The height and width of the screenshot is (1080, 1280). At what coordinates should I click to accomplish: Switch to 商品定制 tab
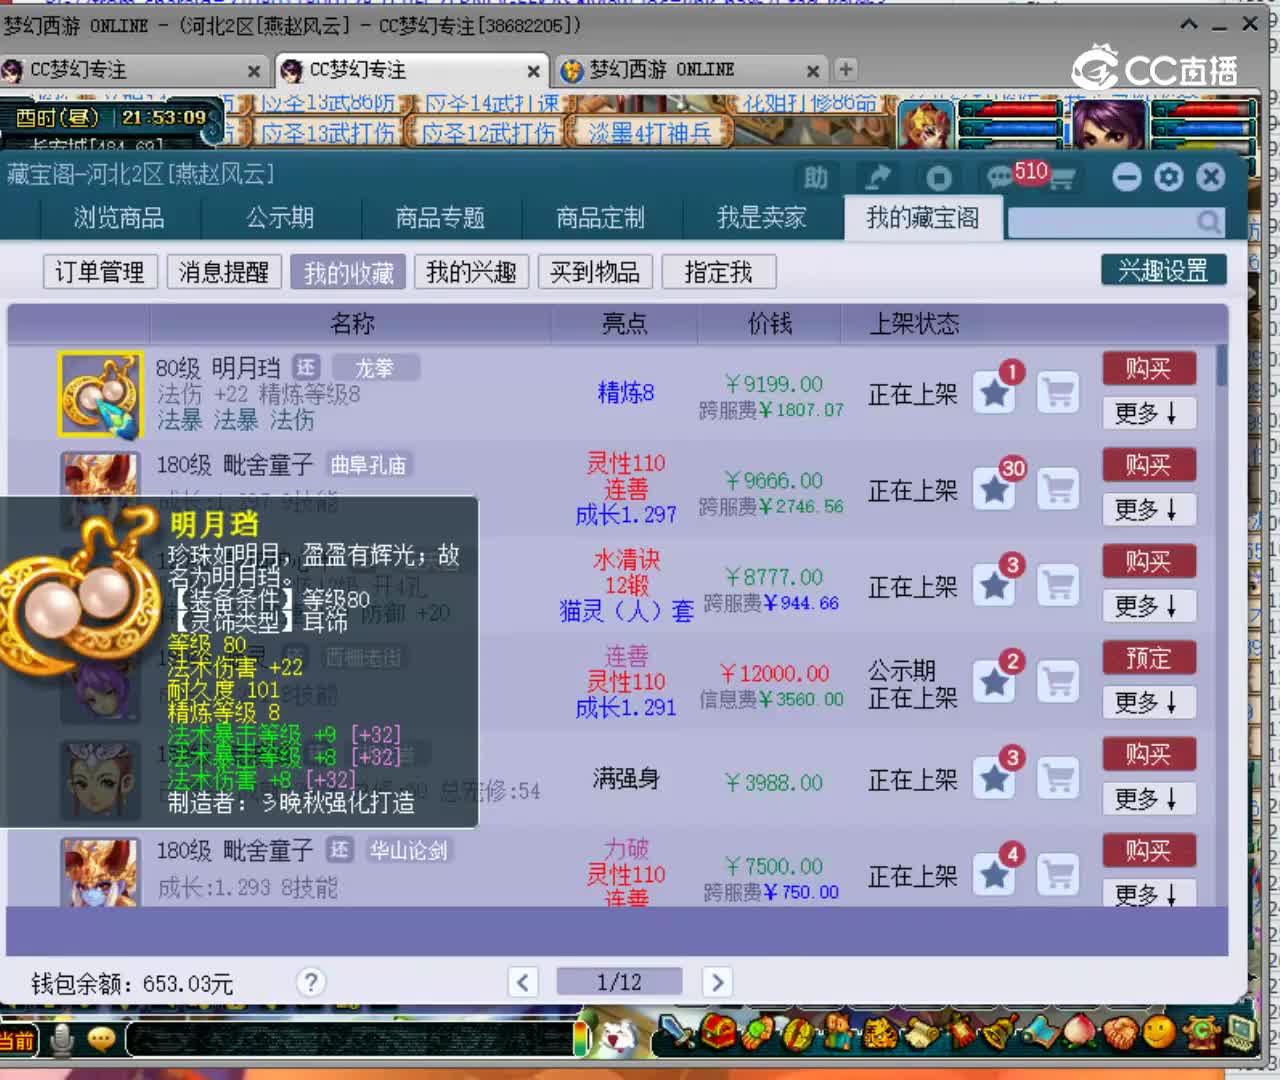coord(600,218)
